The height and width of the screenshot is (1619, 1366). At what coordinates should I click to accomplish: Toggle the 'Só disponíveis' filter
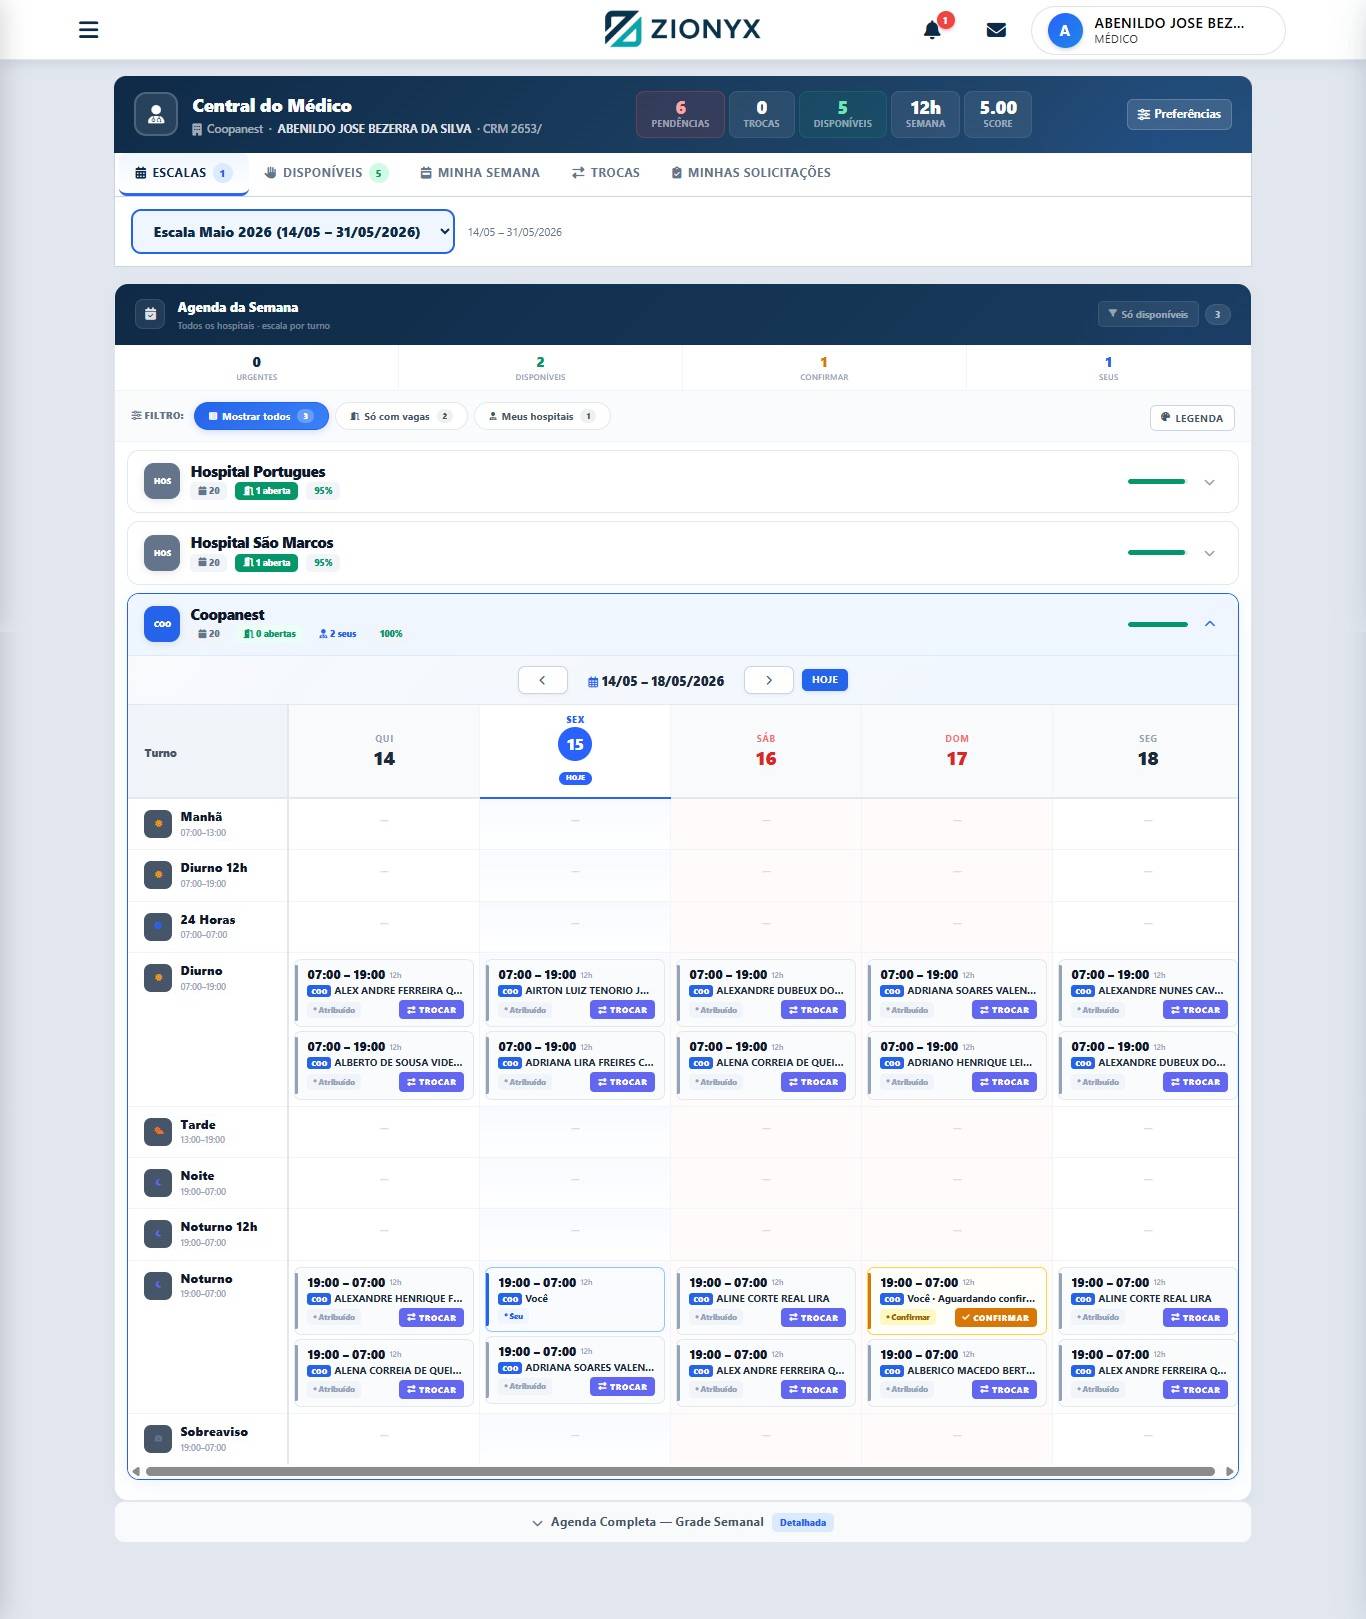(1148, 314)
